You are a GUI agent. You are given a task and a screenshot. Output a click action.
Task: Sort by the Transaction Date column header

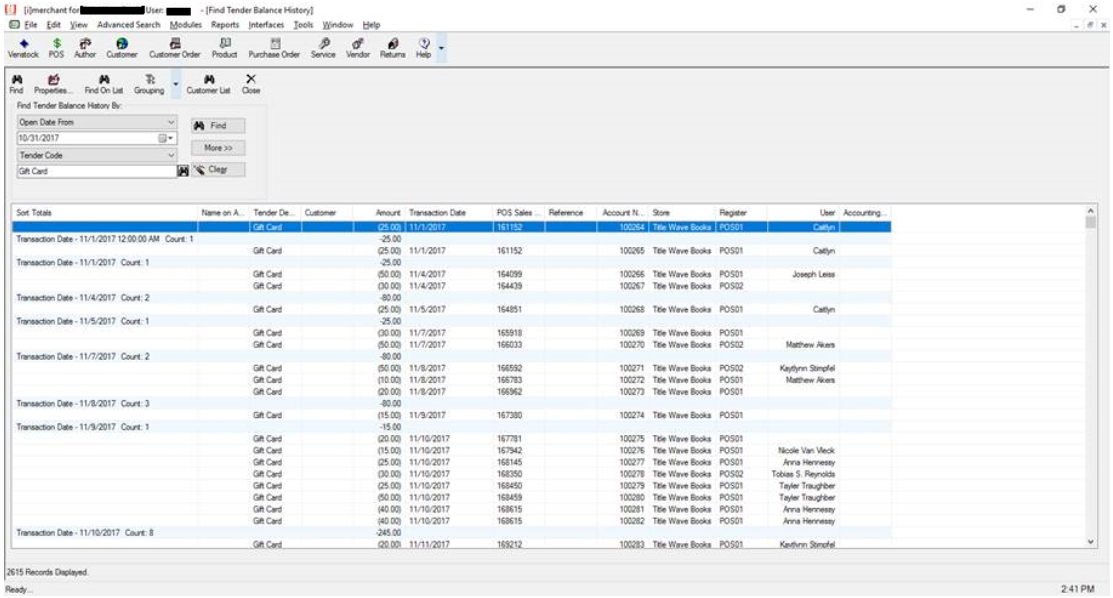(x=449, y=213)
